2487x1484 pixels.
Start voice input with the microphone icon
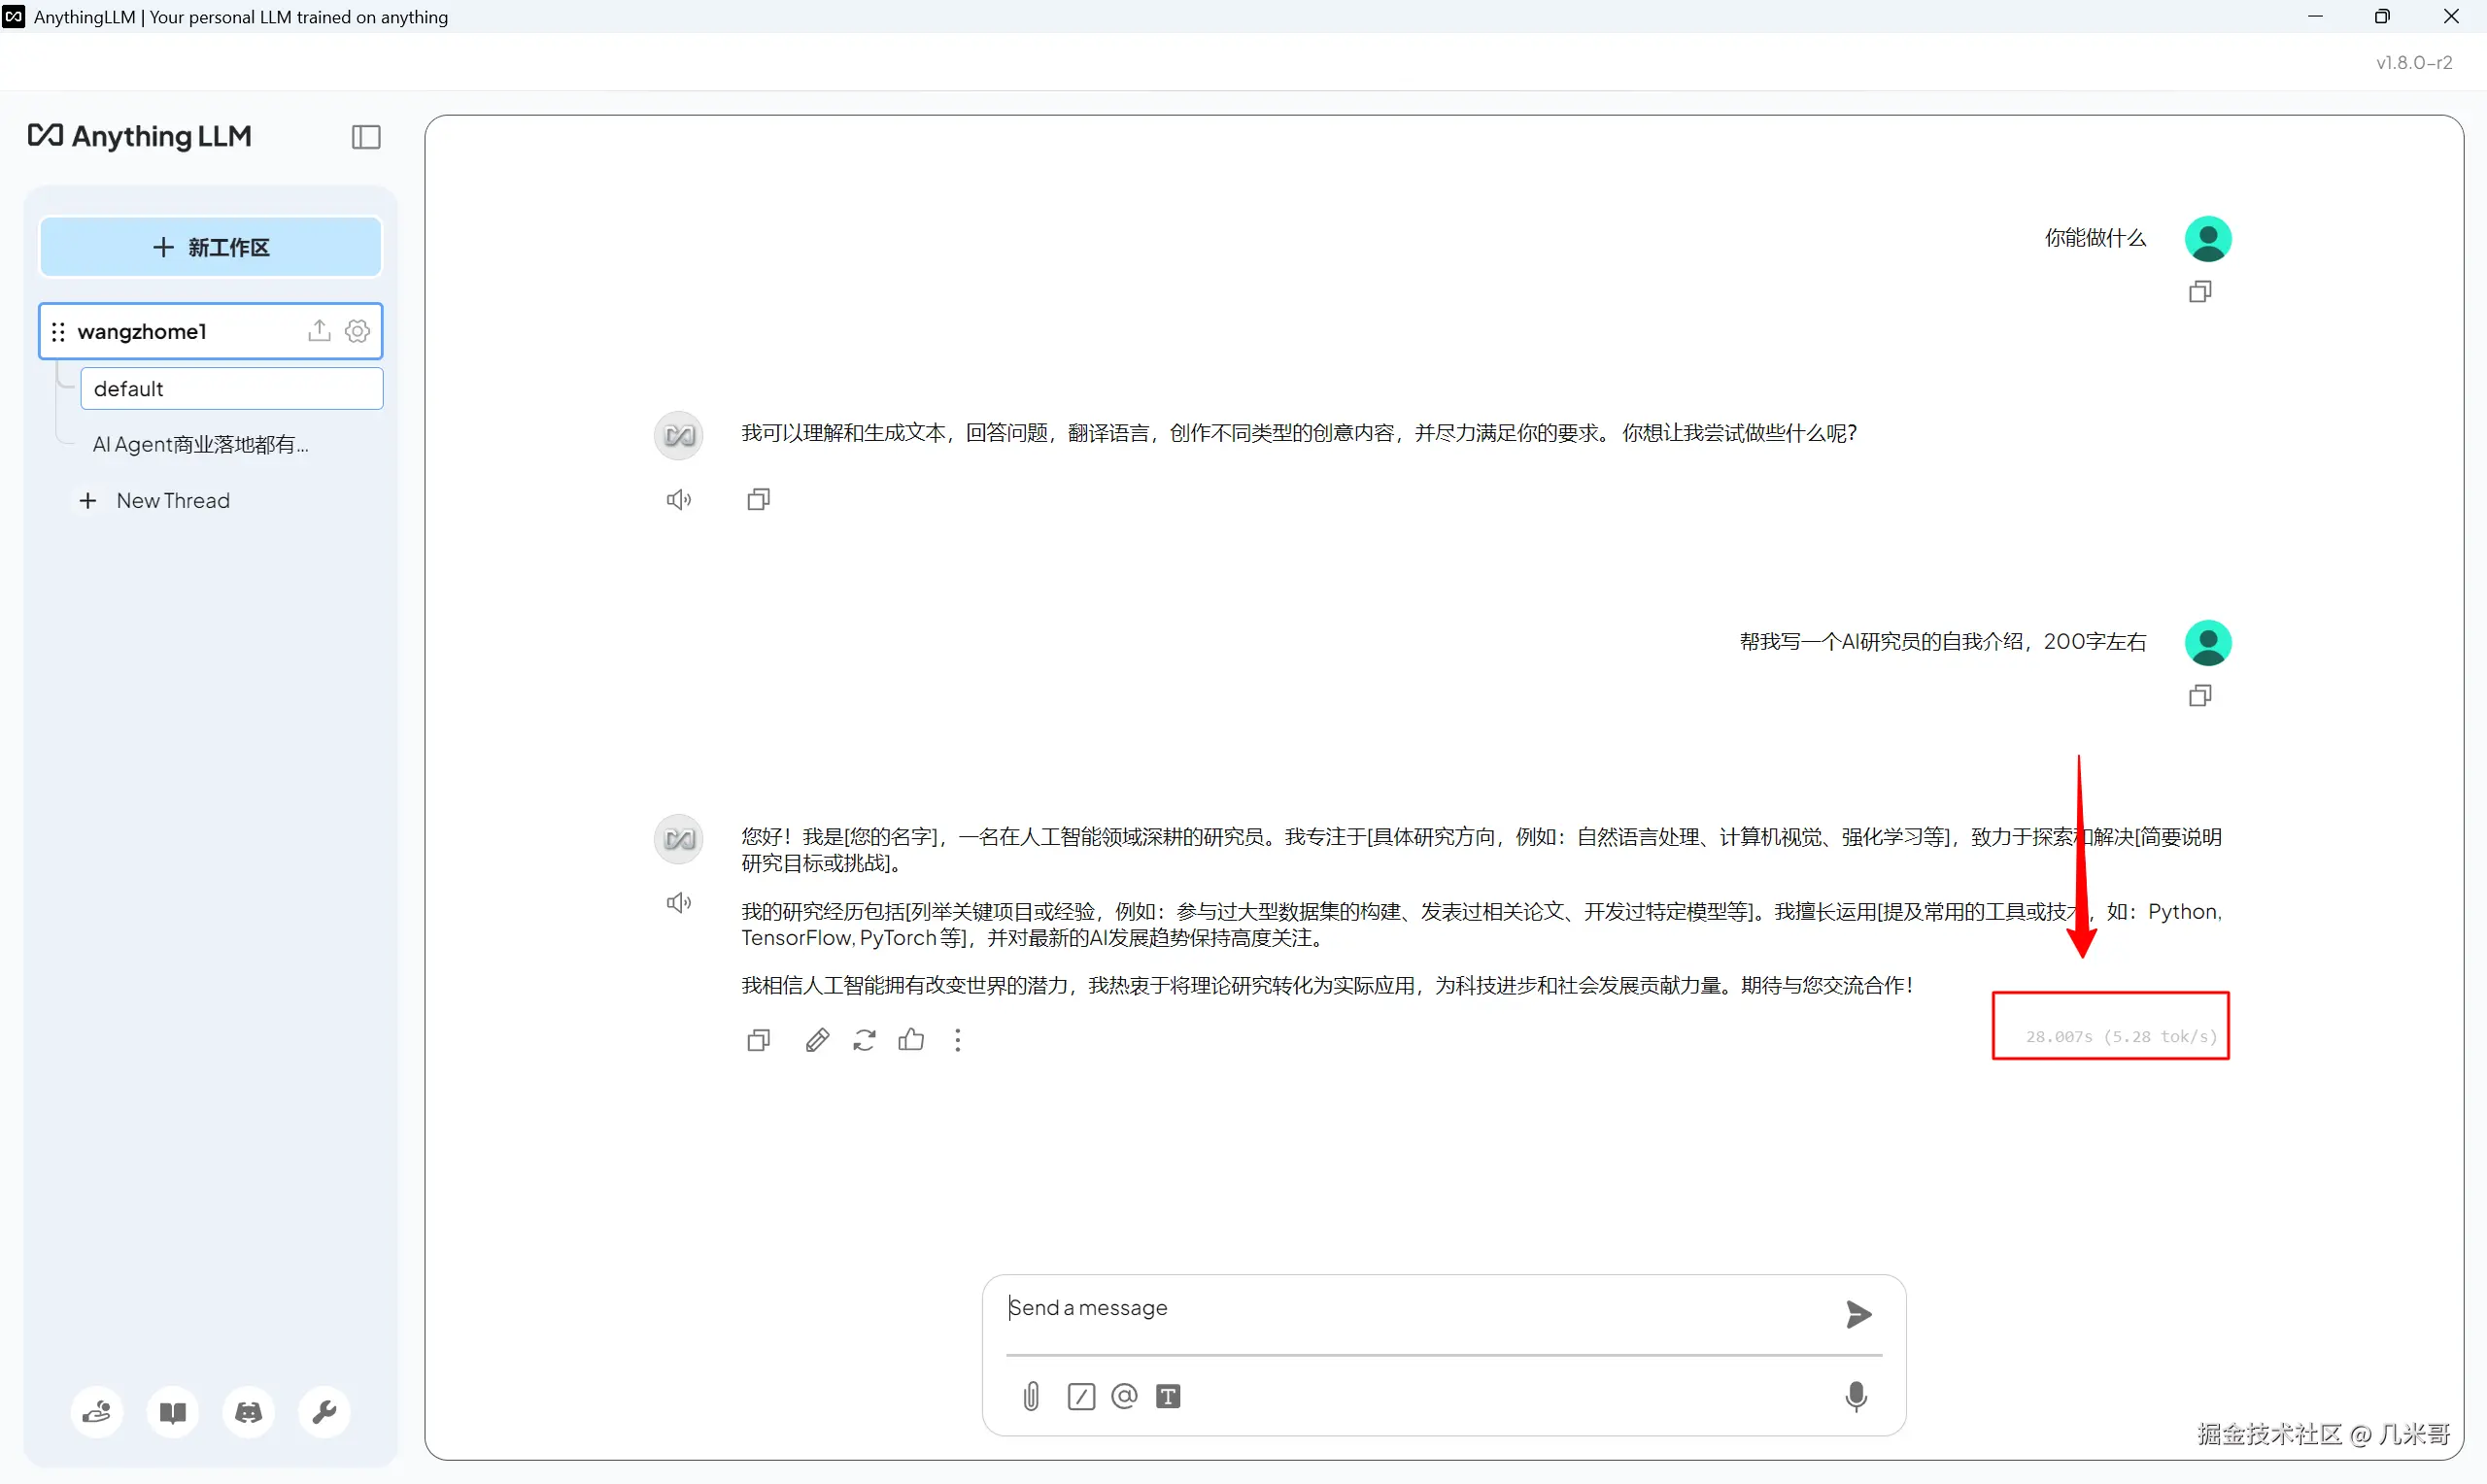[x=1856, y=1396]
